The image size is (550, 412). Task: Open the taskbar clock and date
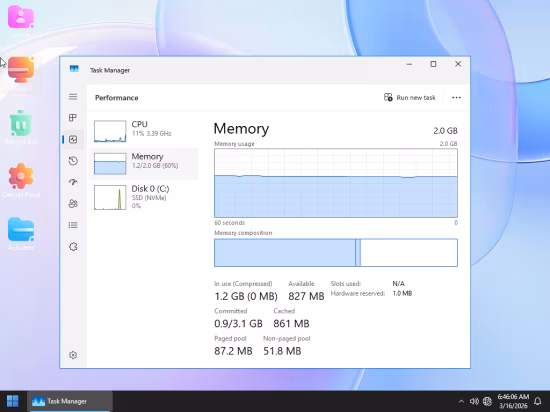coord(513,401)
